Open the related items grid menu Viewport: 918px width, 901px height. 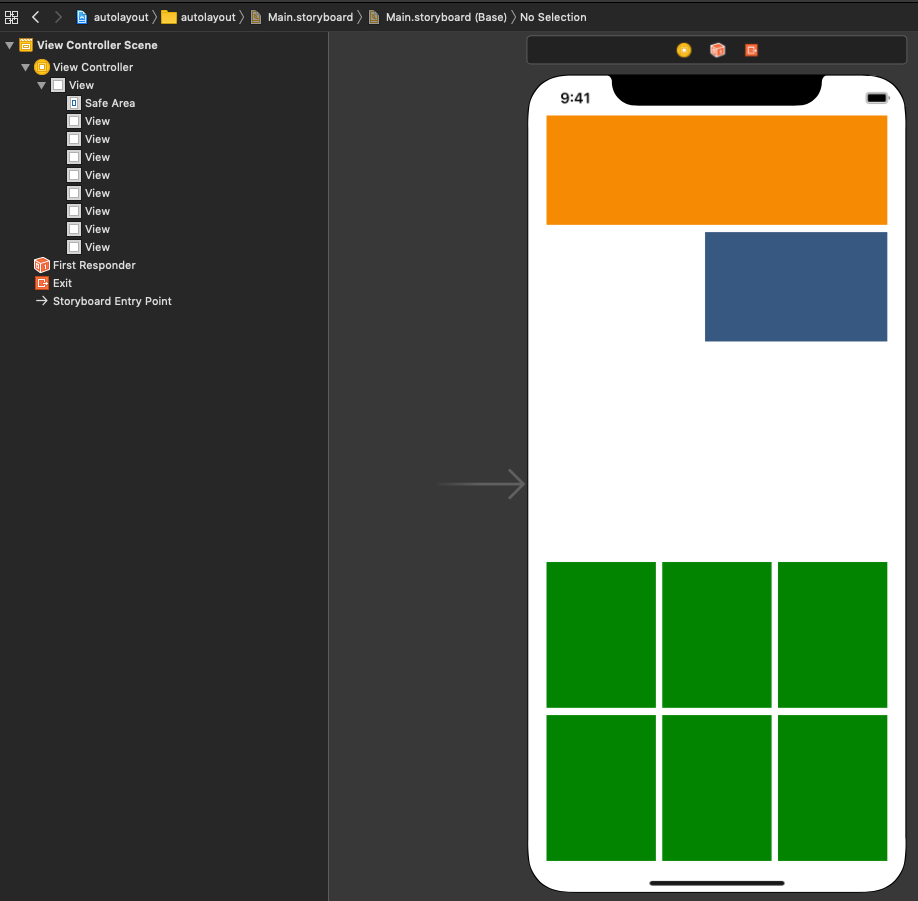(12, 18)
